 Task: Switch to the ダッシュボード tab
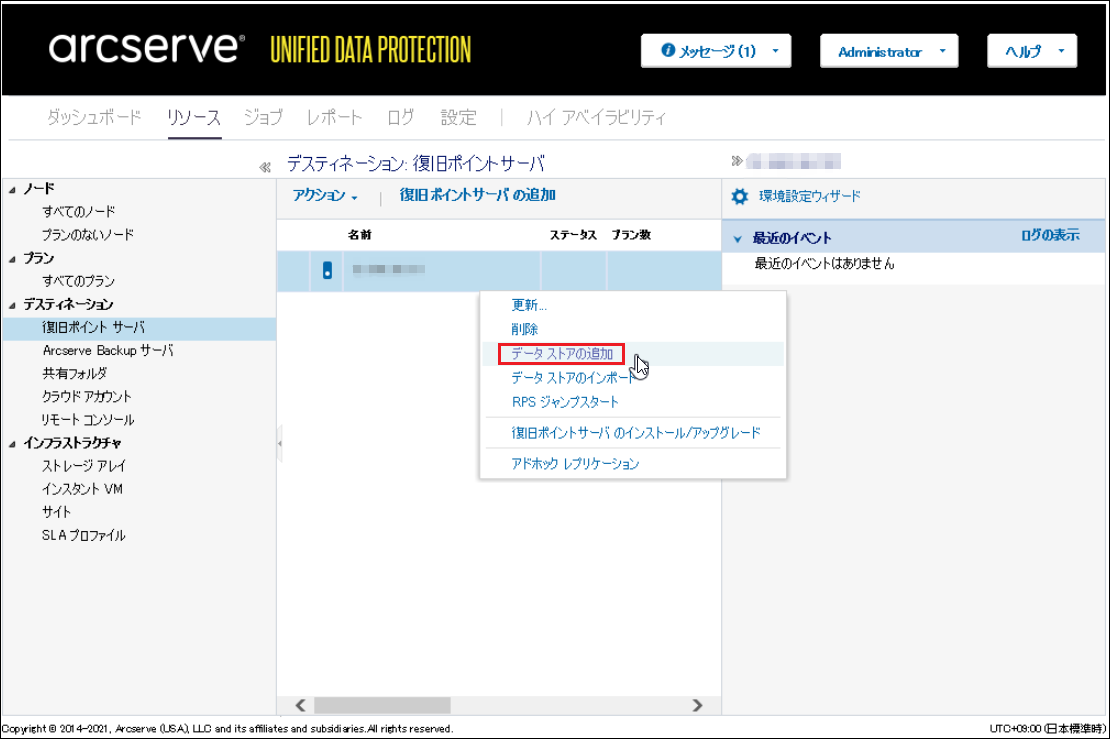tap(94, 117)
